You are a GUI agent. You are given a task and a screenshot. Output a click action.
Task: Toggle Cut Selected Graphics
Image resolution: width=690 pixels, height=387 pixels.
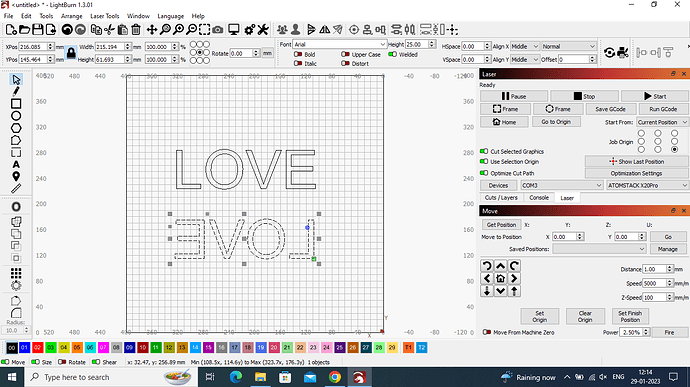point(484,151)
